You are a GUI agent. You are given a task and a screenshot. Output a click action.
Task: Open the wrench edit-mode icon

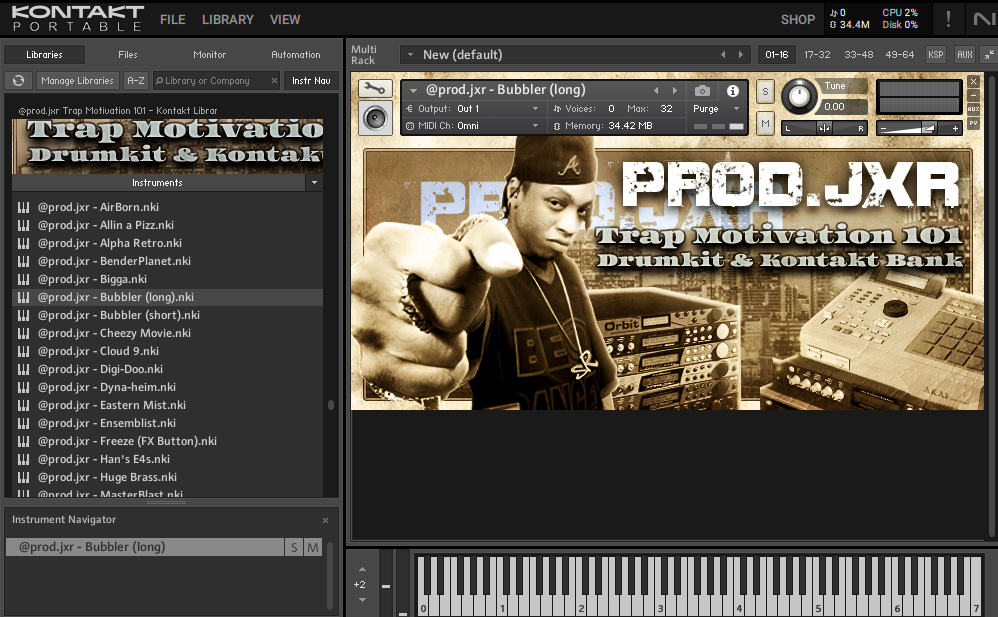(x=375, y=89)
